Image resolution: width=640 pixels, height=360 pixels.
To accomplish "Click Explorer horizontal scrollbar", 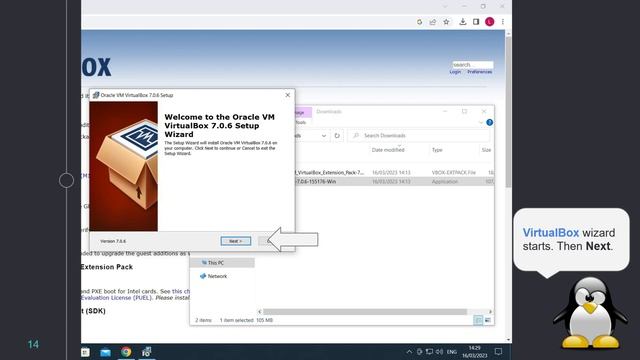I will click(364, 312).
